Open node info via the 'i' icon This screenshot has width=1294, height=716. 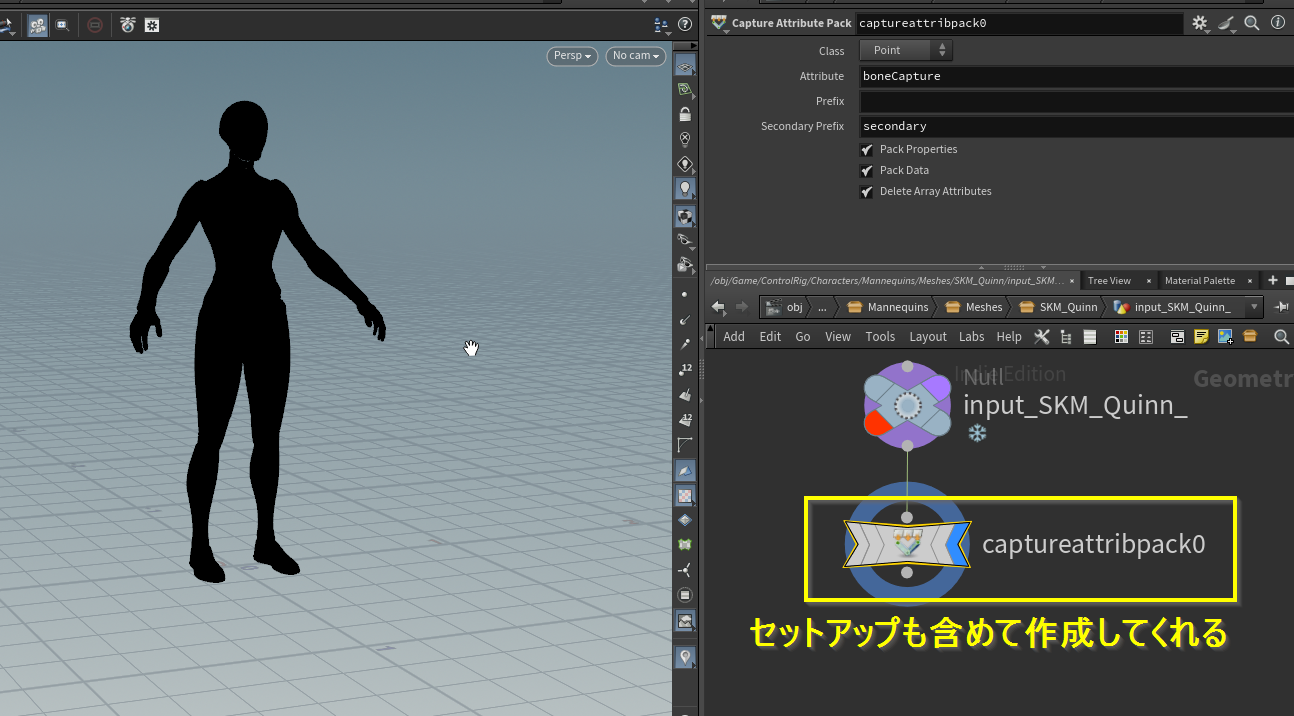tap(1277, 23)
